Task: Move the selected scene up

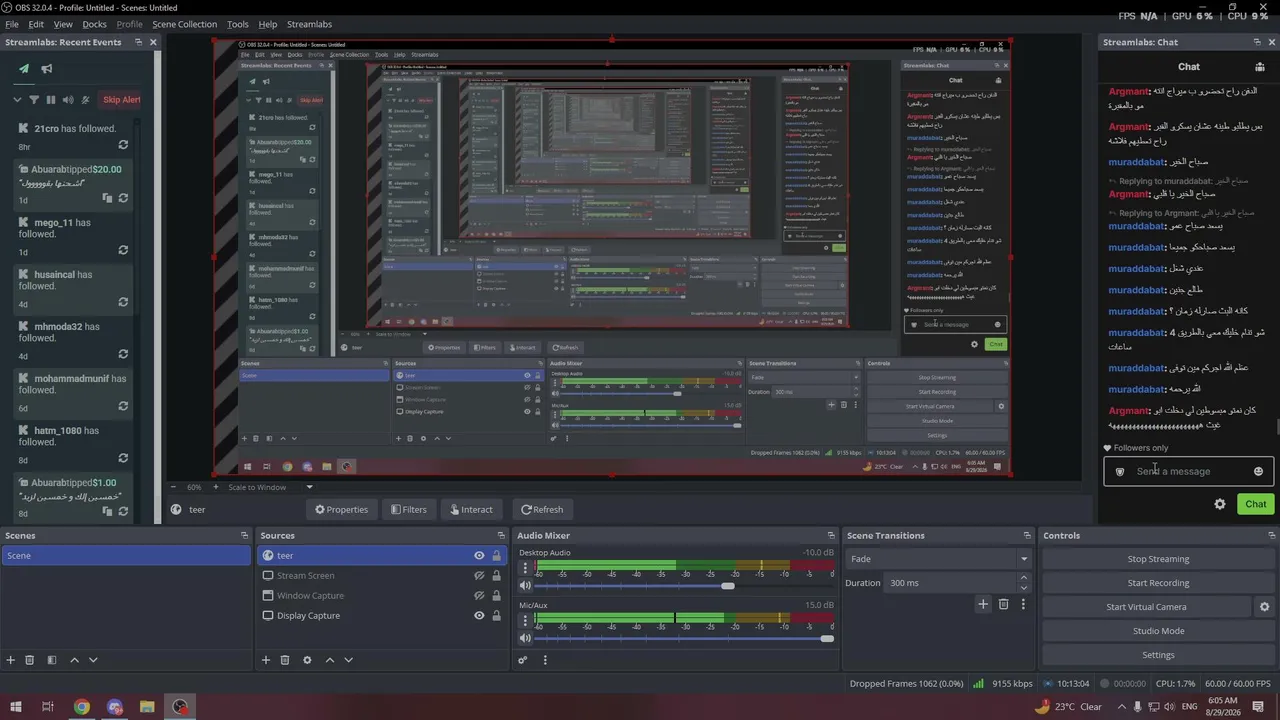Action: [x=74, y=660]
